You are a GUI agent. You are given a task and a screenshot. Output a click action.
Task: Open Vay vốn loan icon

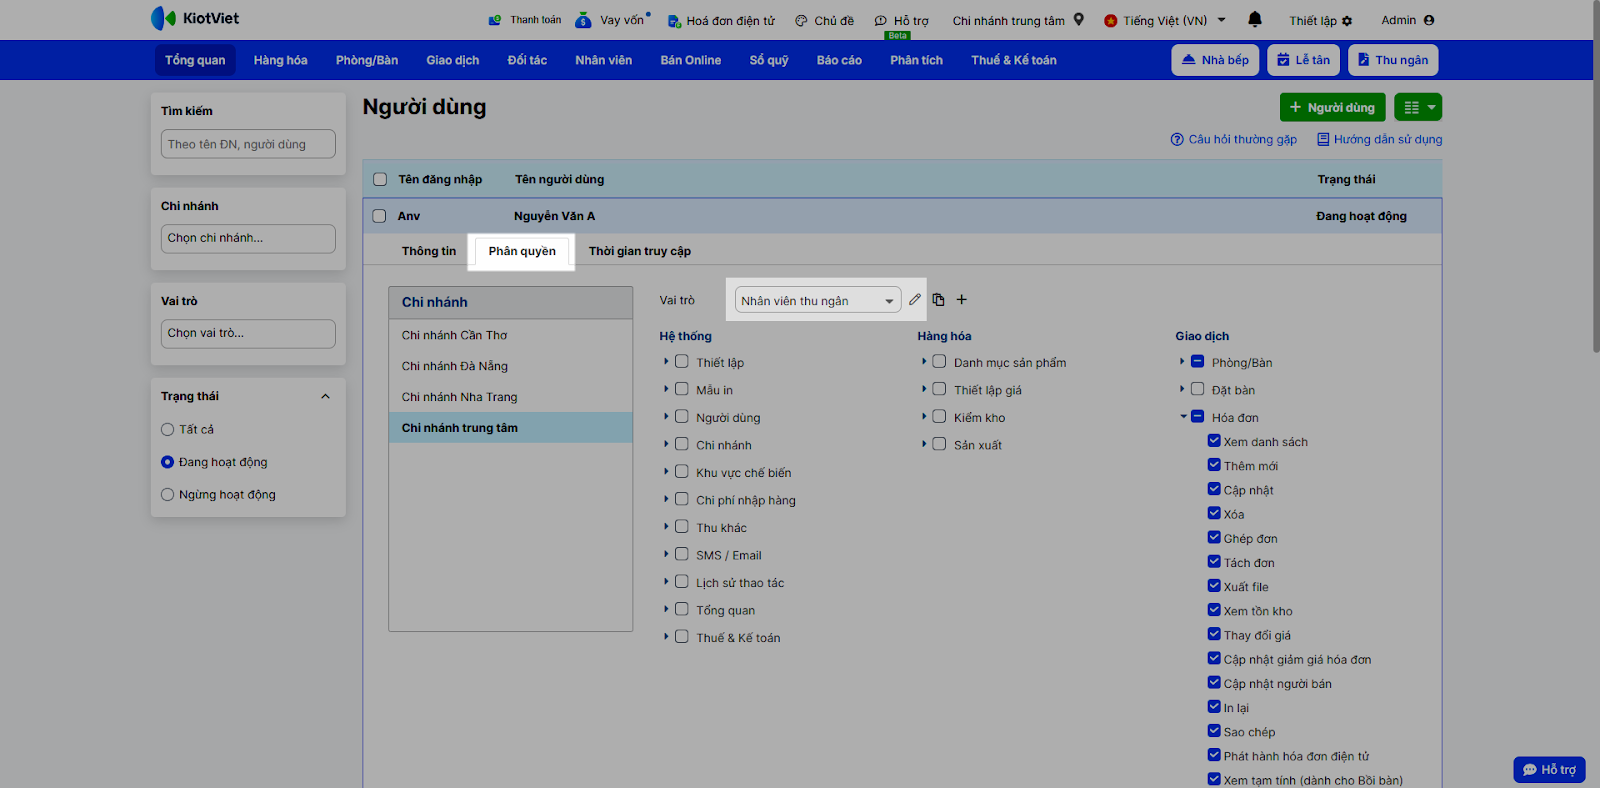[x=583, y=20]
